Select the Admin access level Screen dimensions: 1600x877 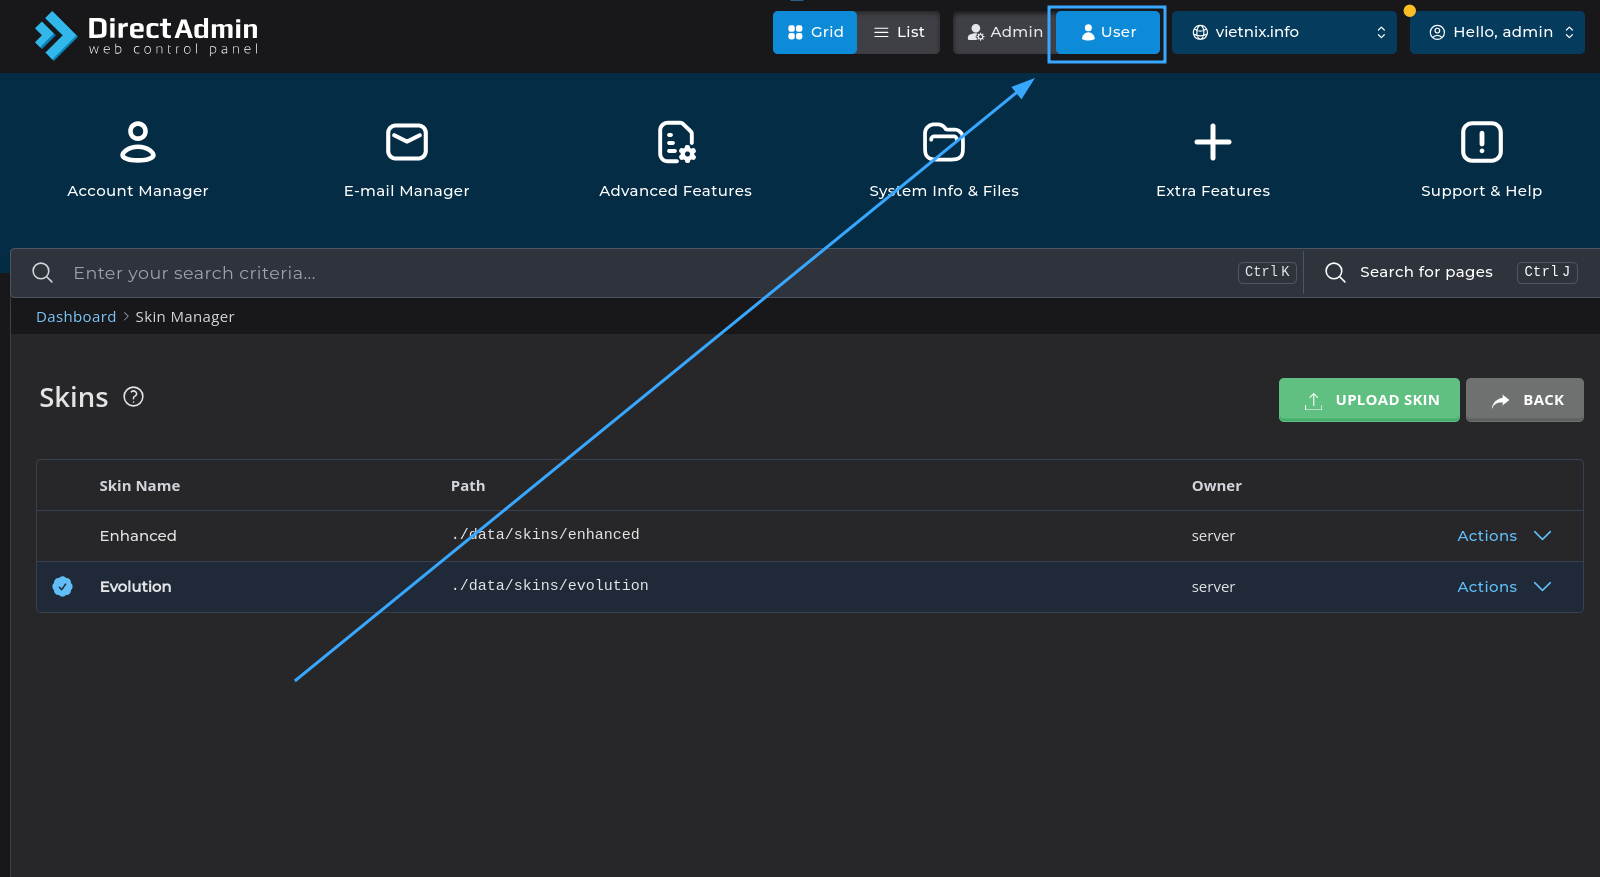1004,32
